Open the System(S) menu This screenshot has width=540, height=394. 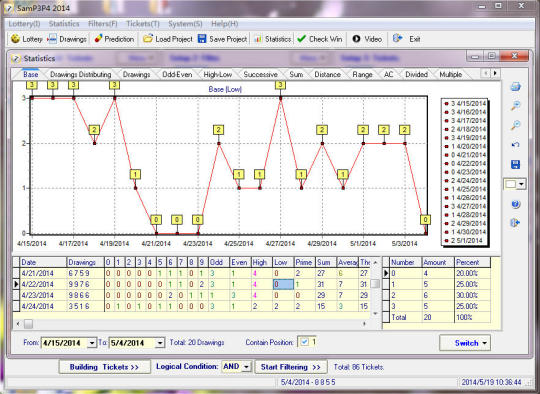185,24
